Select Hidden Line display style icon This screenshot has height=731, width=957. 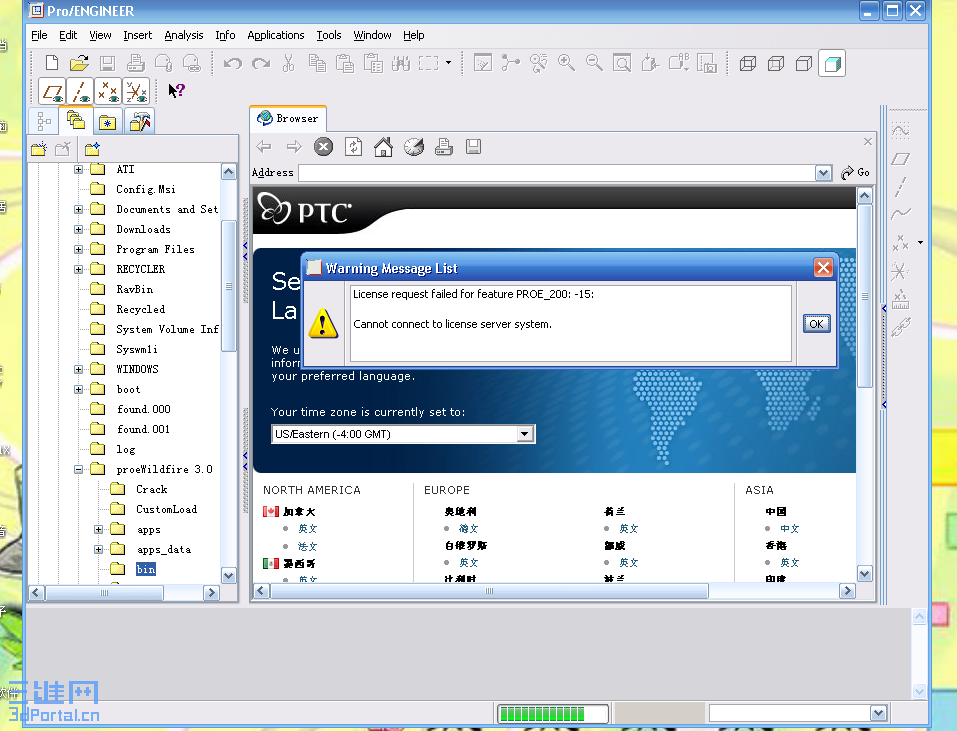coord(776,63)
